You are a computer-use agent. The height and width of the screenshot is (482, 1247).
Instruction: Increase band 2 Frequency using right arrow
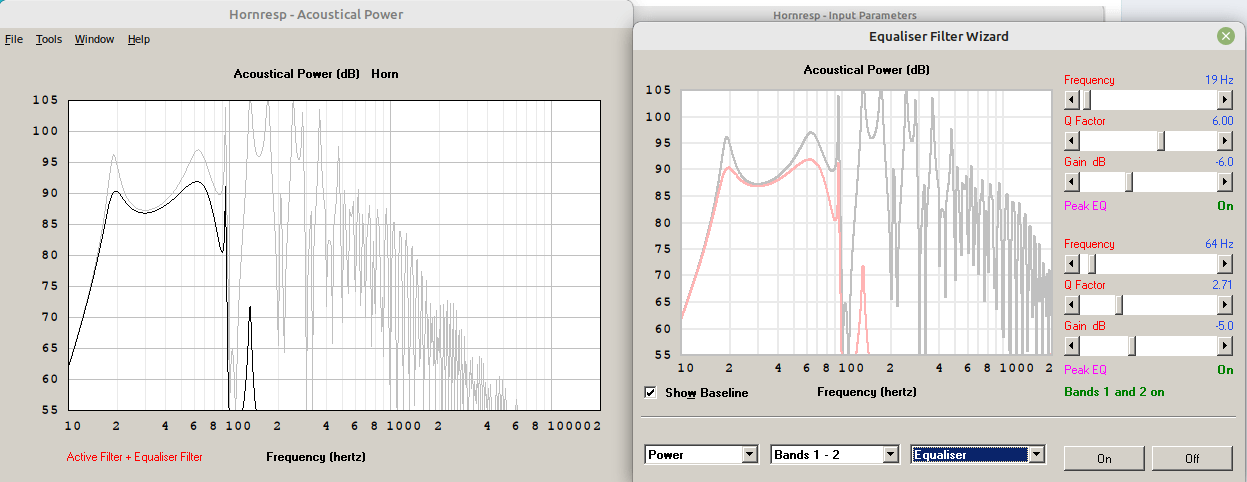tap(1224, 264)
